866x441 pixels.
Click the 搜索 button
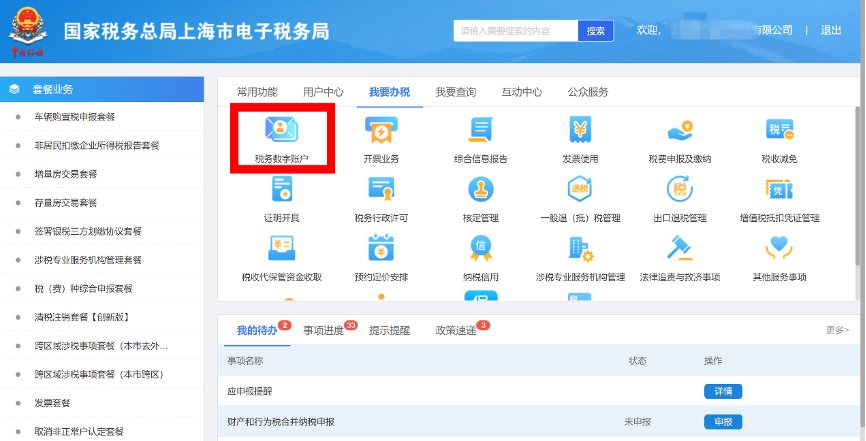point(595,31)
